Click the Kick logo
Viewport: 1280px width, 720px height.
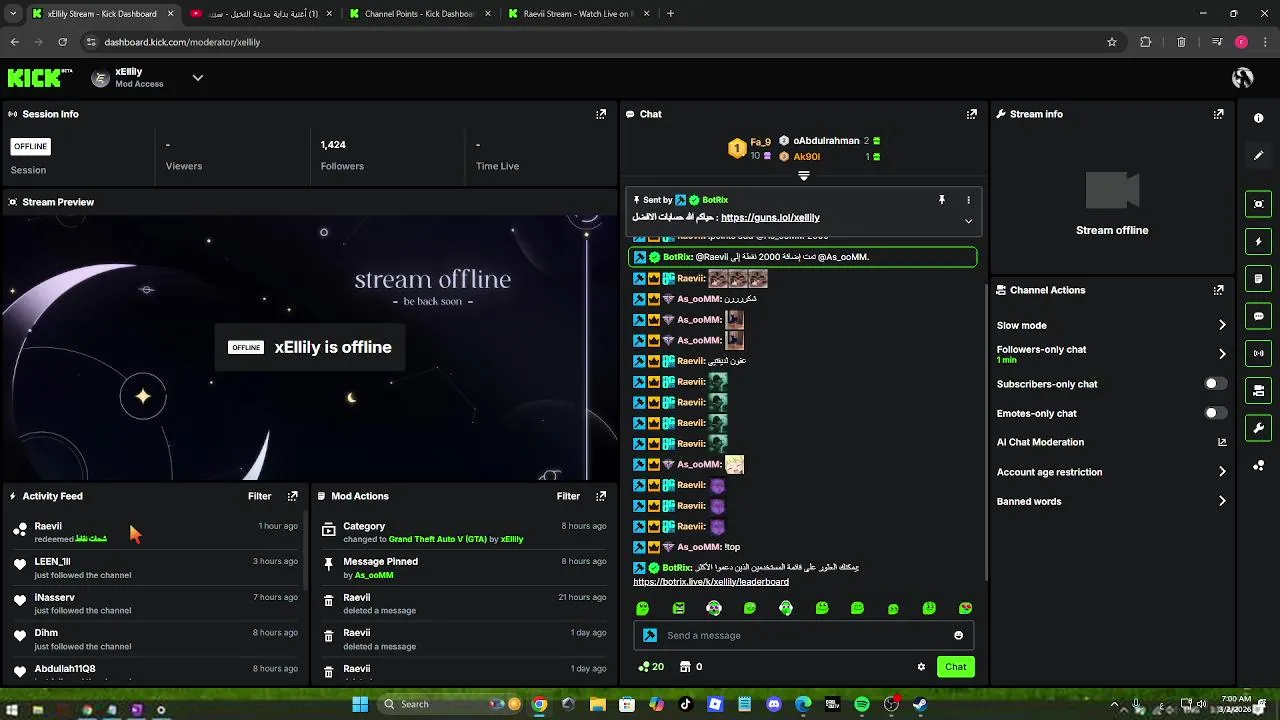40,78
